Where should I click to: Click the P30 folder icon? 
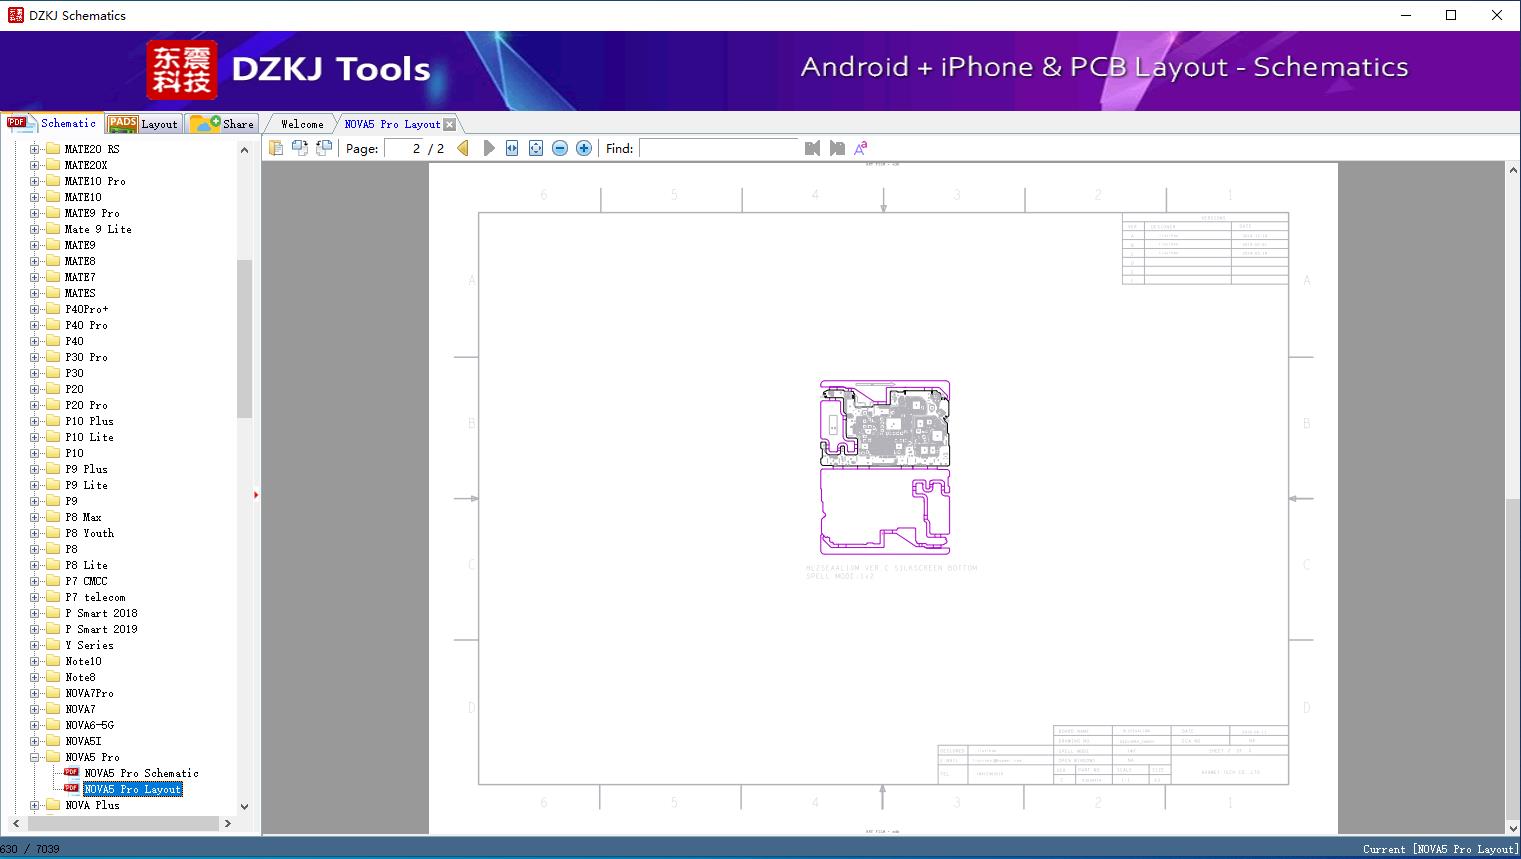[x=52, y=373]
